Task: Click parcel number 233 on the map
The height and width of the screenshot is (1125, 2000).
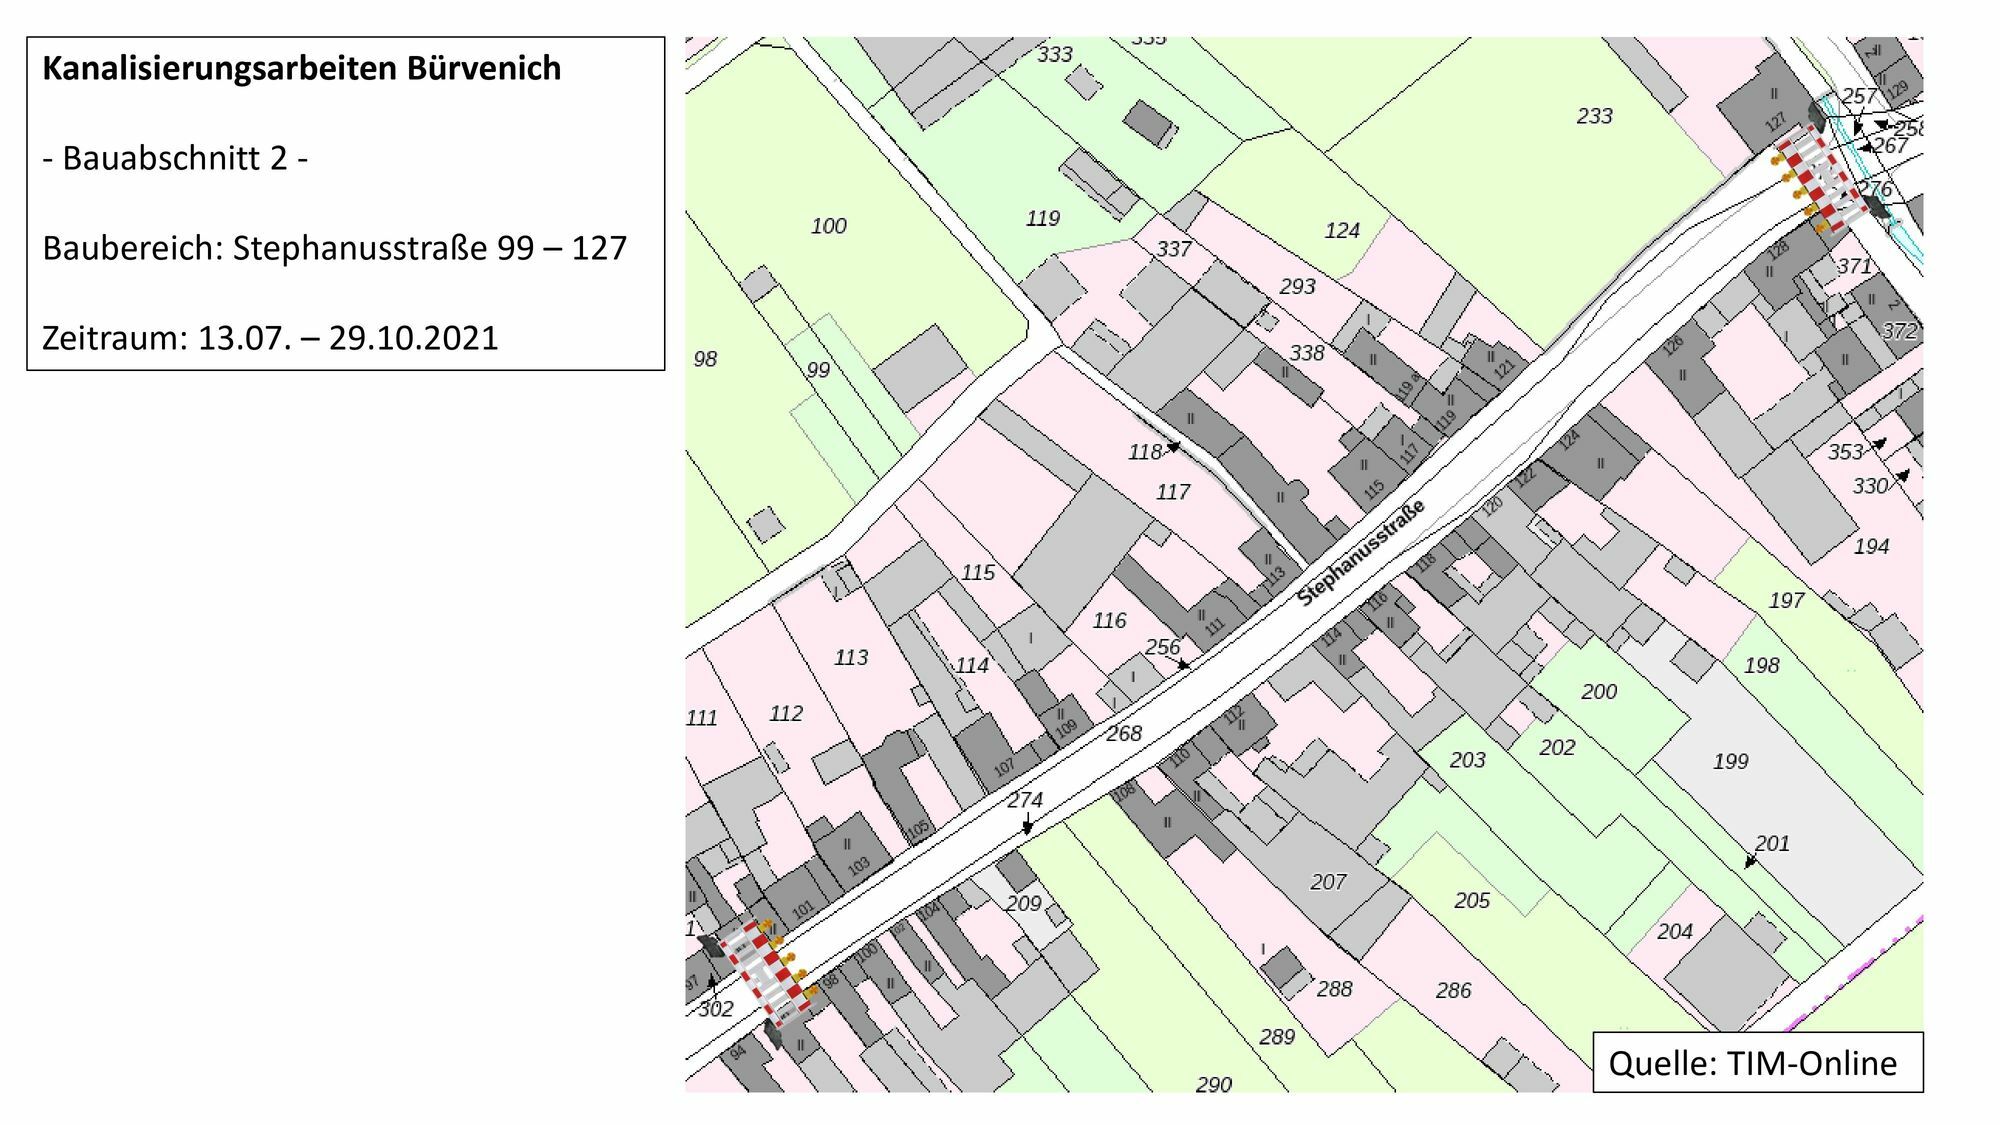Action: pos(1594,116)
